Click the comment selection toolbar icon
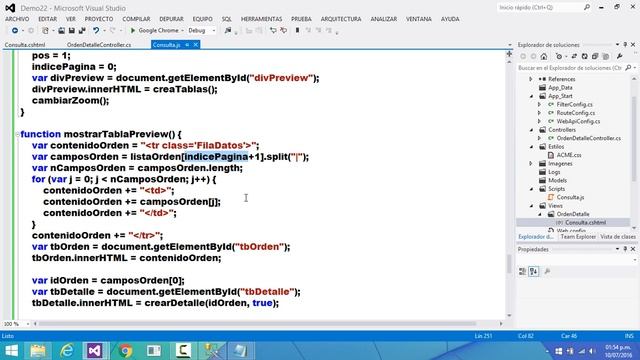Viewport: 640px width, 360px height. [273, 31]
